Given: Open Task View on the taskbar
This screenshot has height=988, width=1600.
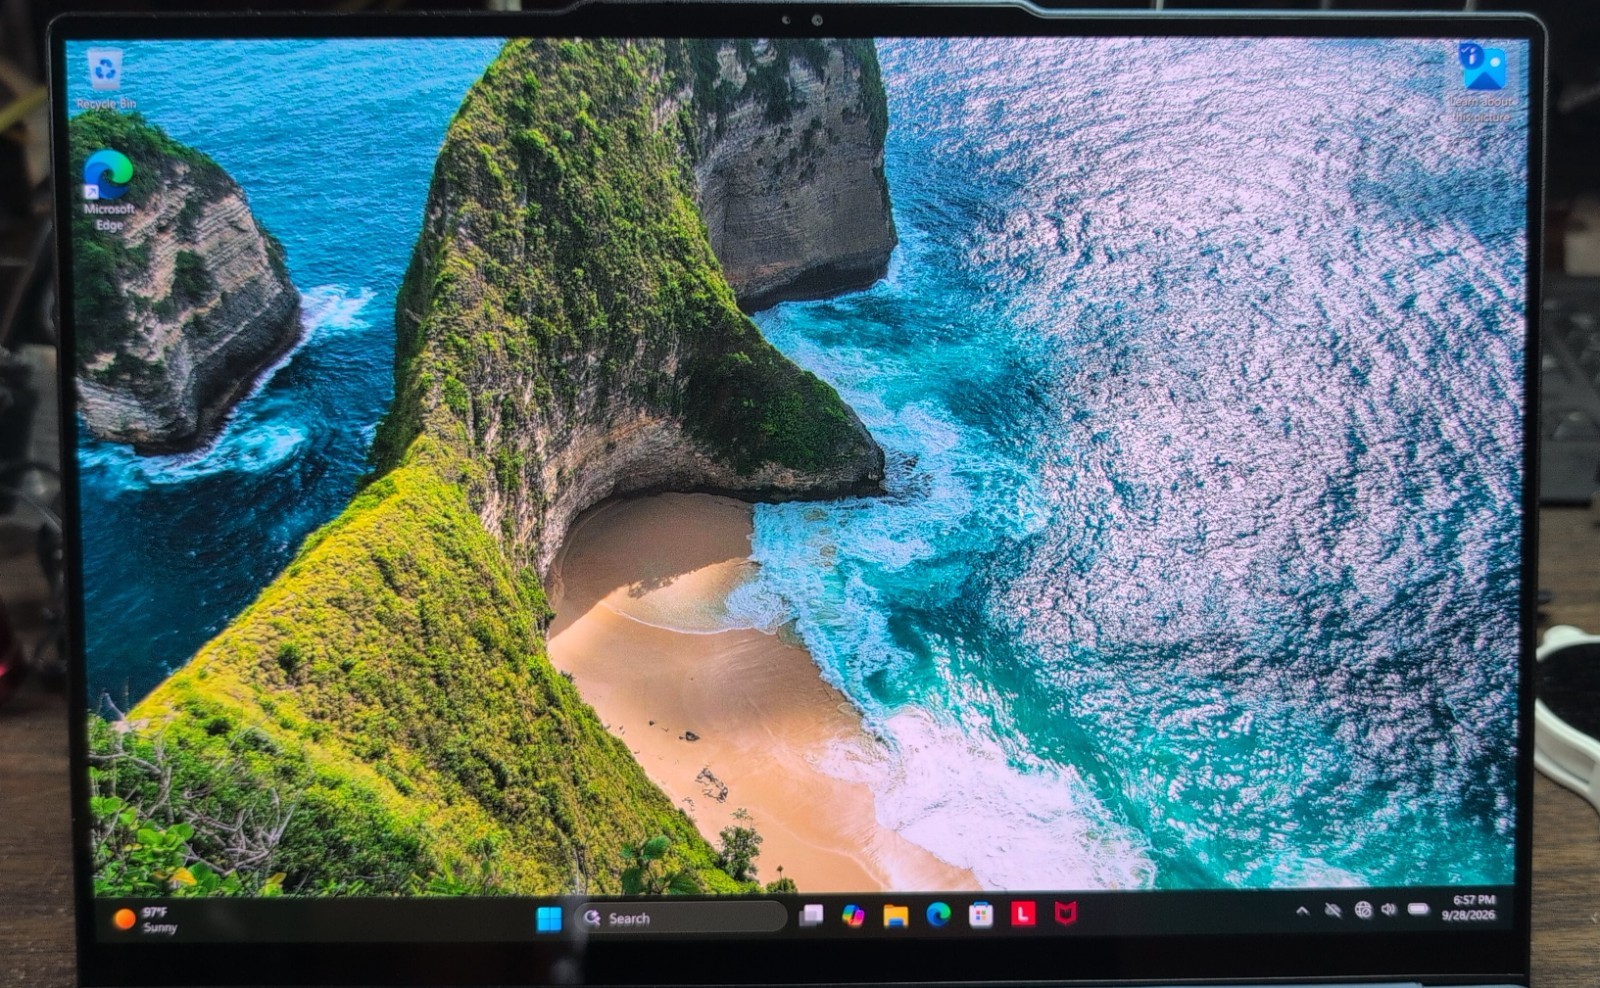Looking at the screenshot, I should point(811,915).
